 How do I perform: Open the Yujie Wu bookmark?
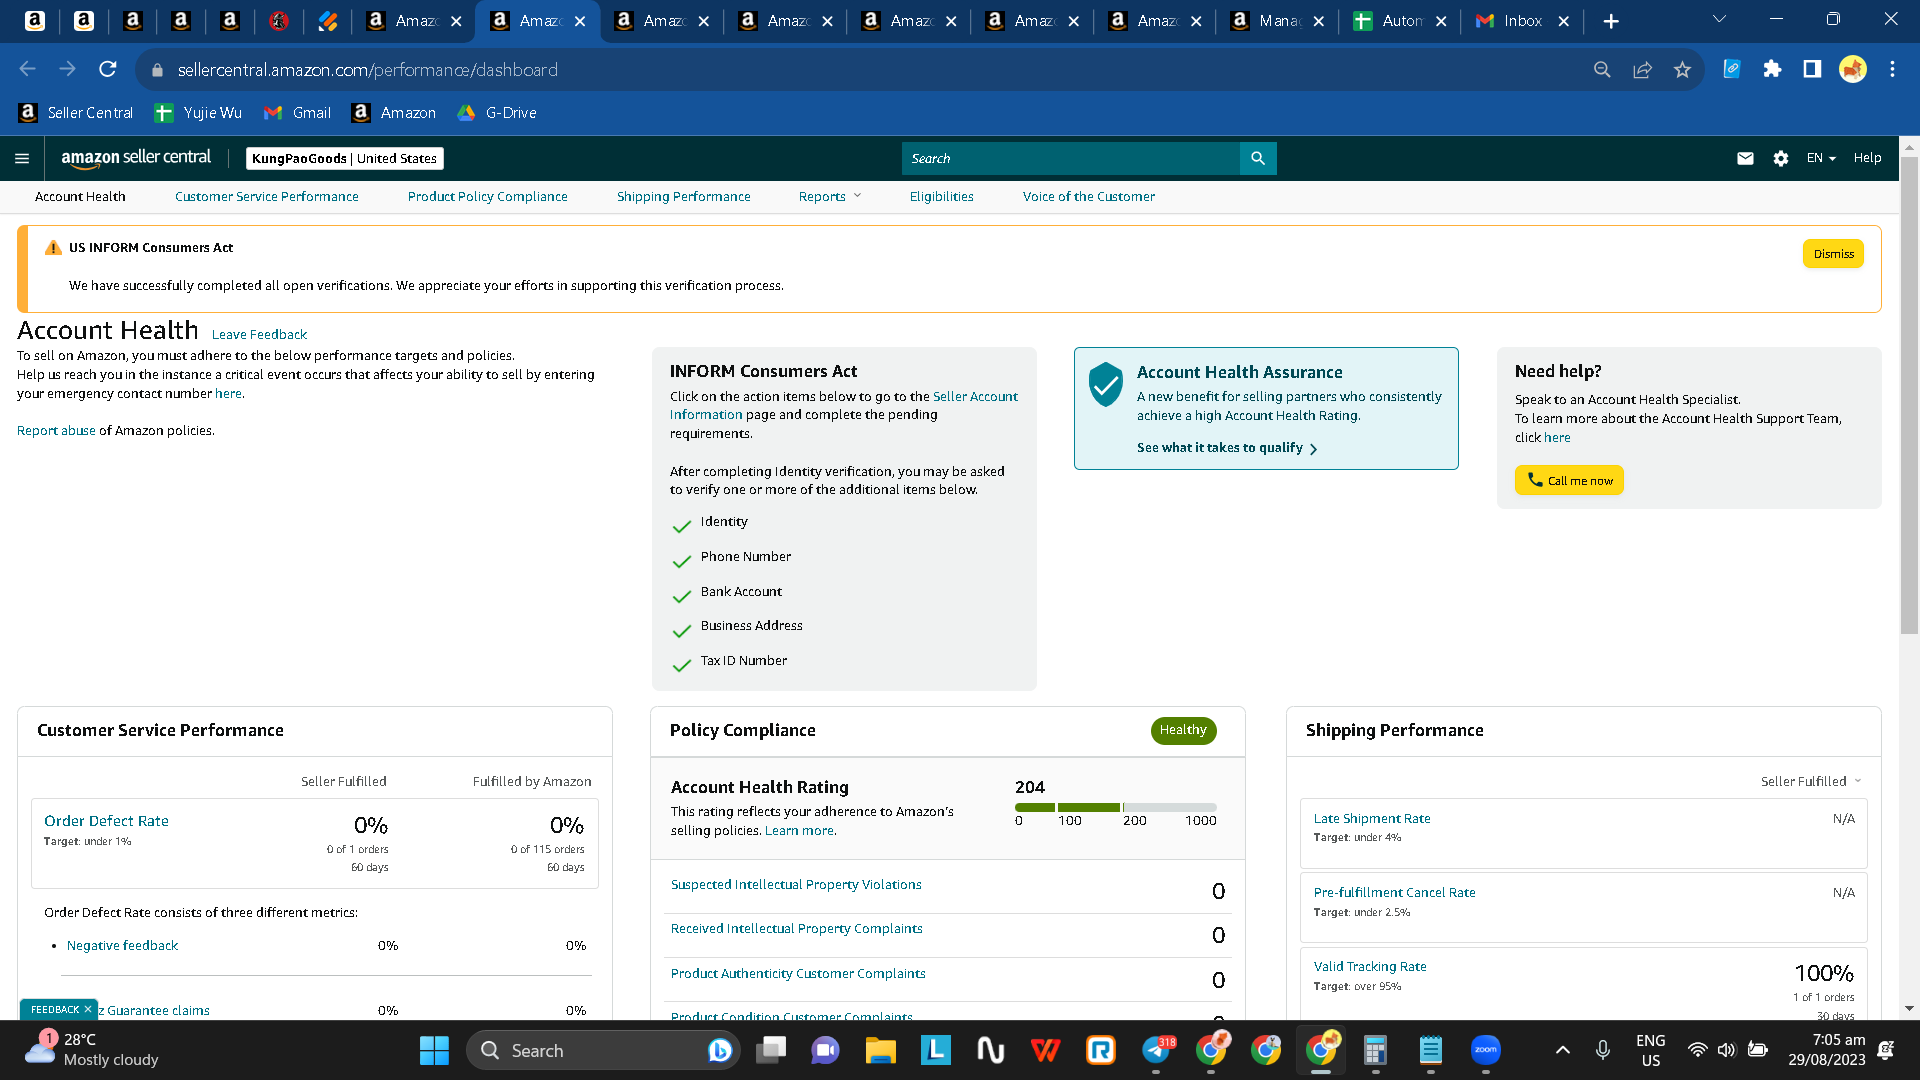point(198,113)
